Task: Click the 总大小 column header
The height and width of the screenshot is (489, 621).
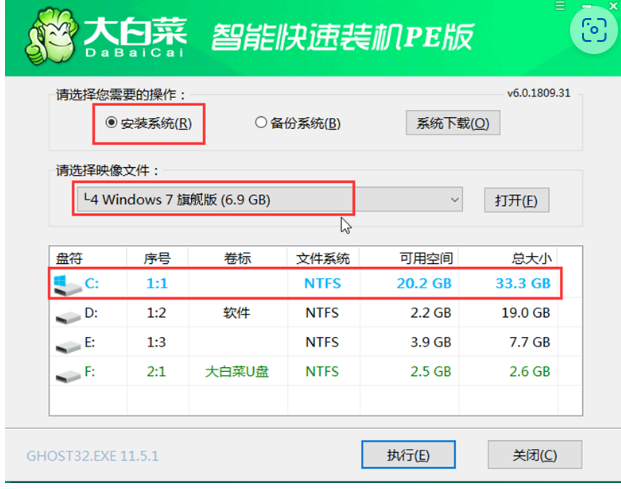Action: [523, 258]
